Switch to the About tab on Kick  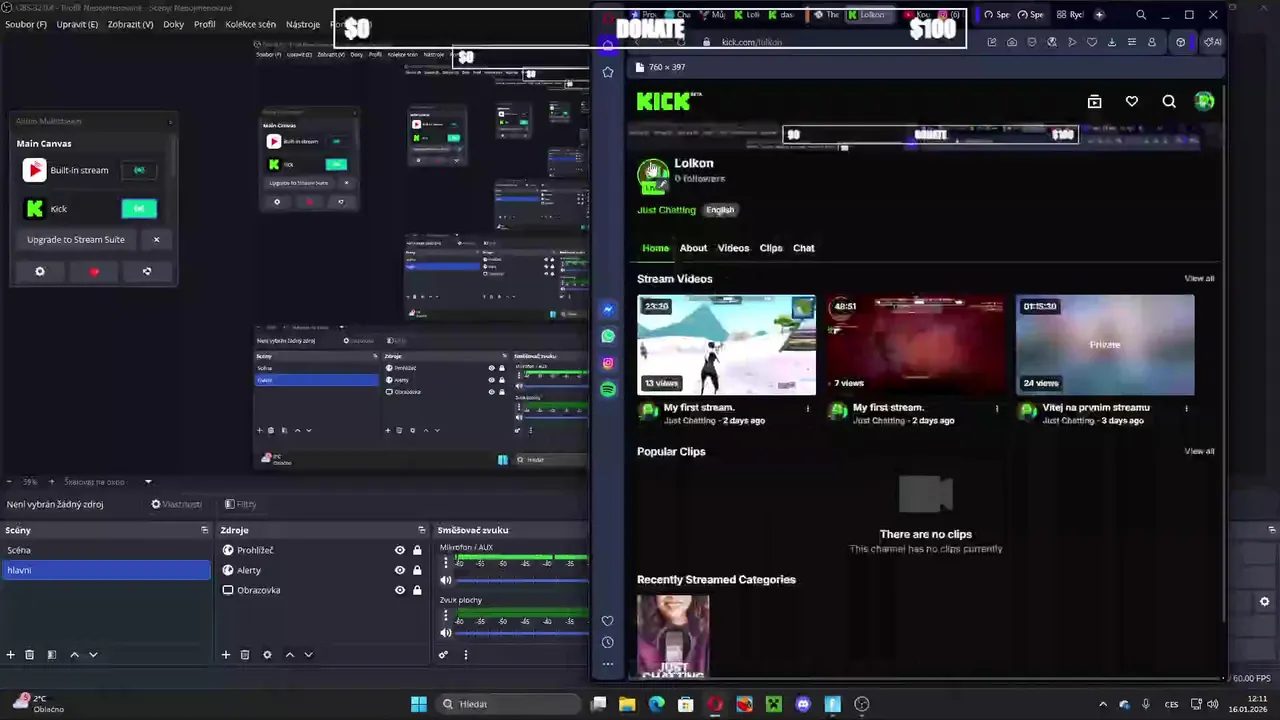693,248
